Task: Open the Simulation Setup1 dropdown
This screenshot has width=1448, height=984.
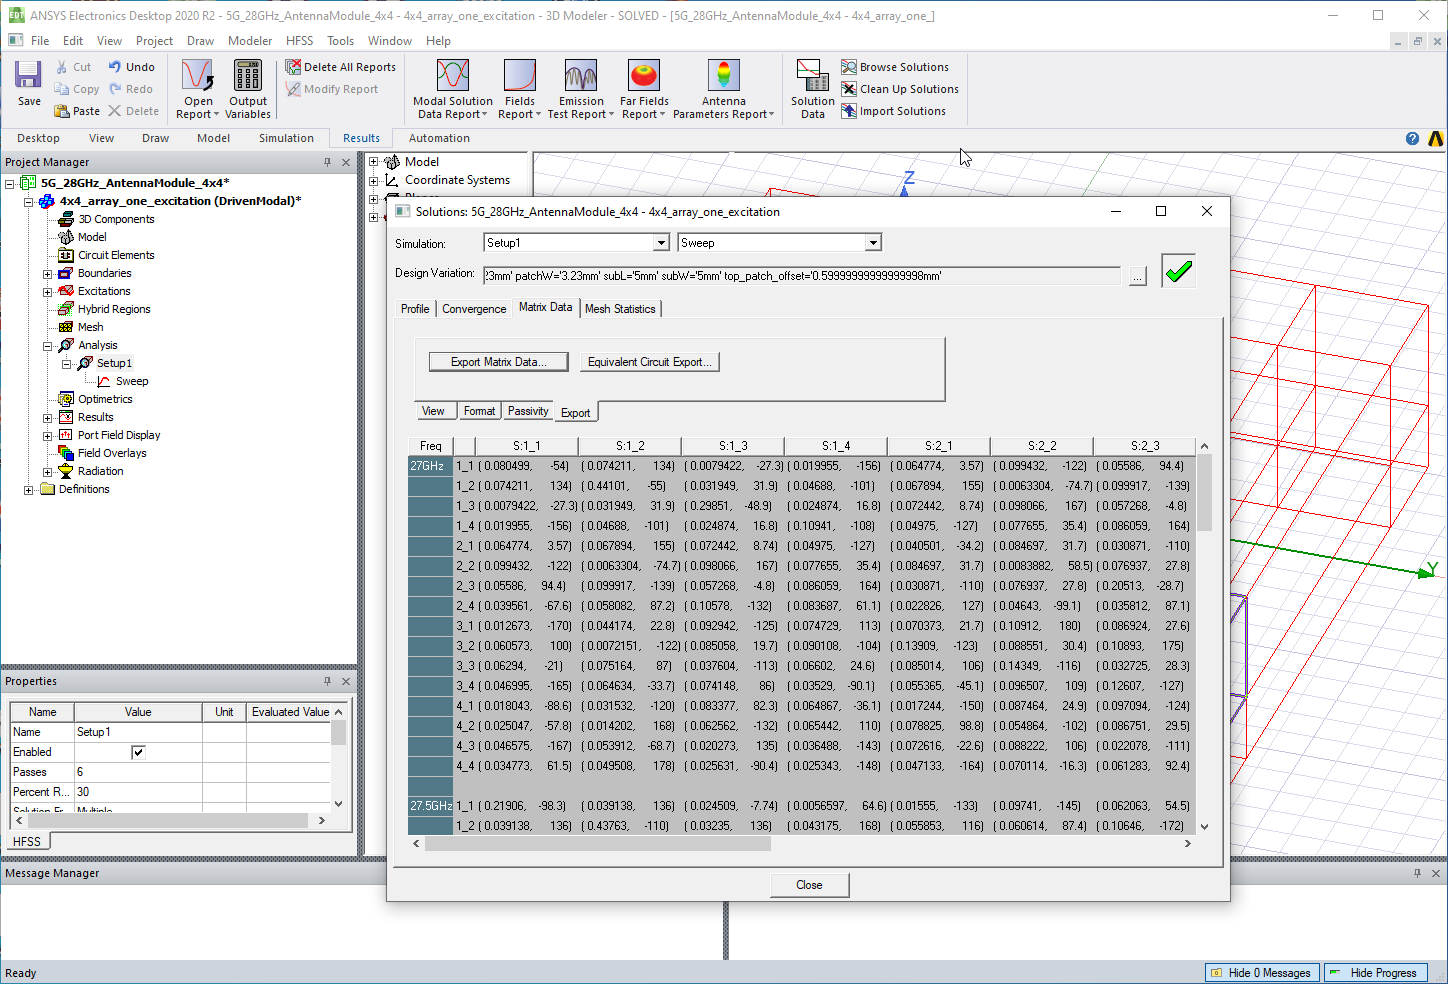Action: [661, 243]
